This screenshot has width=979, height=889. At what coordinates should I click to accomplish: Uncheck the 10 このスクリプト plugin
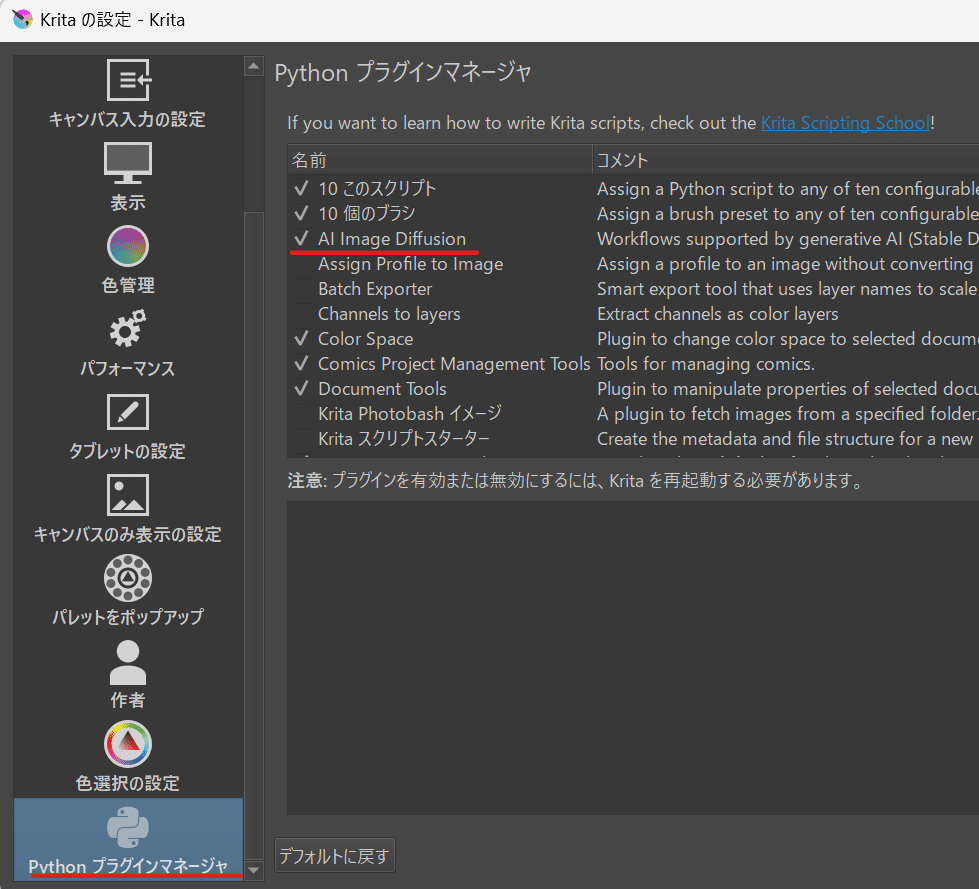[x=302, y=188]
